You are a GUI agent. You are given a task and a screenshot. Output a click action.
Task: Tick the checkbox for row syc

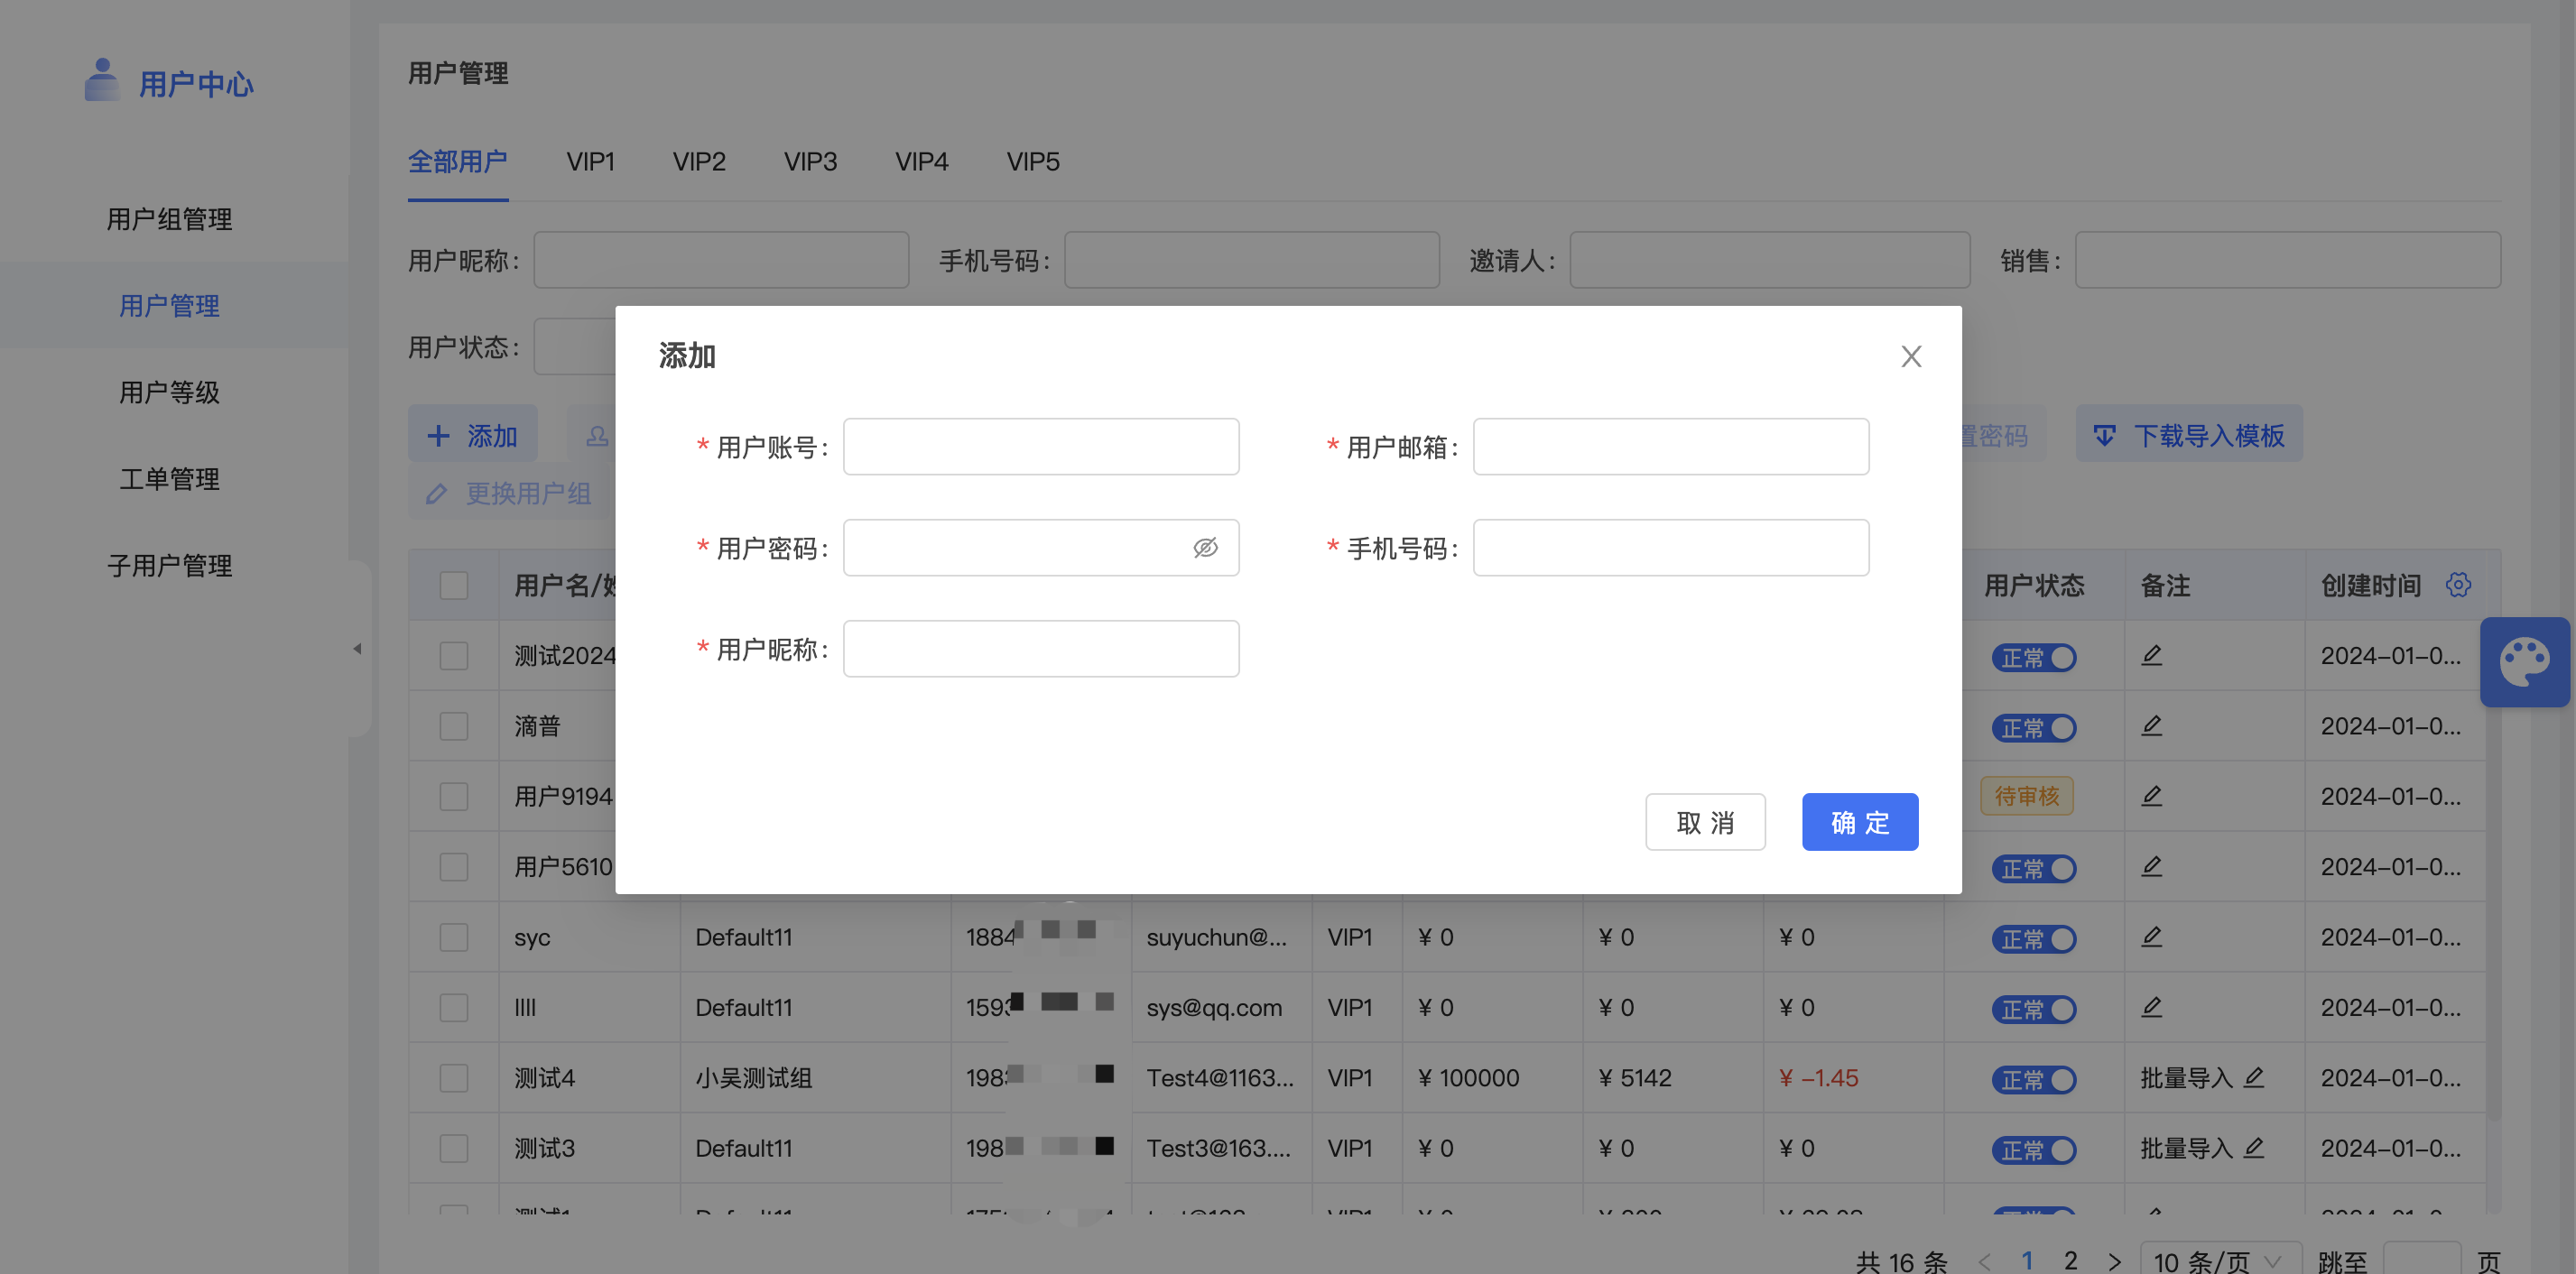tap(454, 937)
